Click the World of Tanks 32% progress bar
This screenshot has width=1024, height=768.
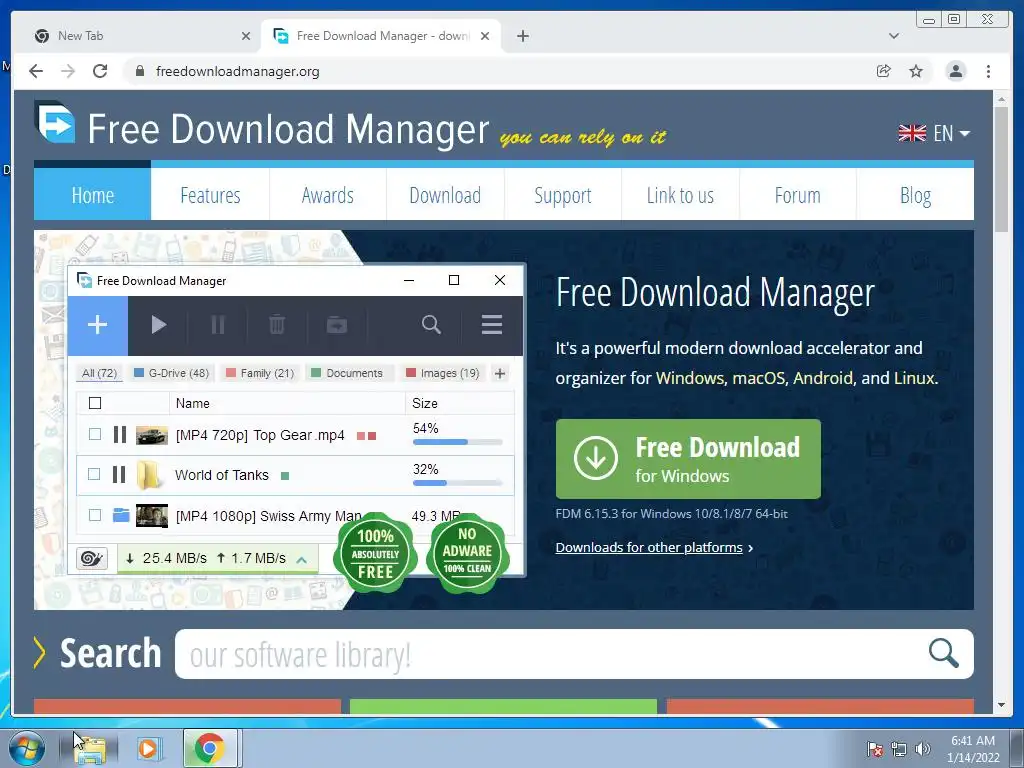pos(457,483)
